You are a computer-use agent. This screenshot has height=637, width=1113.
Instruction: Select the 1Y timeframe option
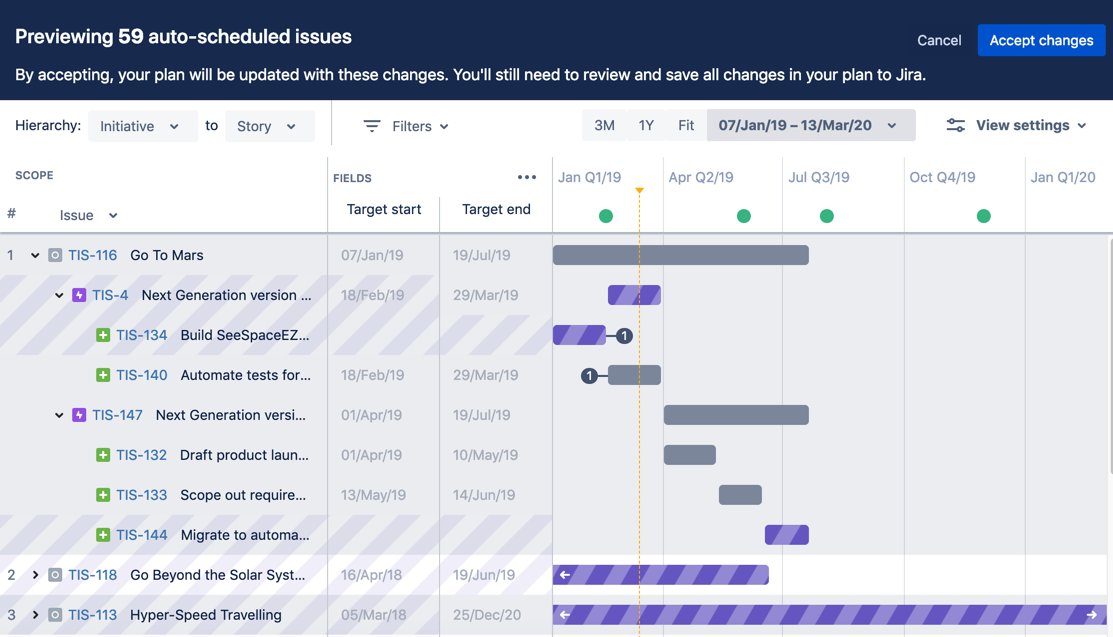[x=646, y=125]
